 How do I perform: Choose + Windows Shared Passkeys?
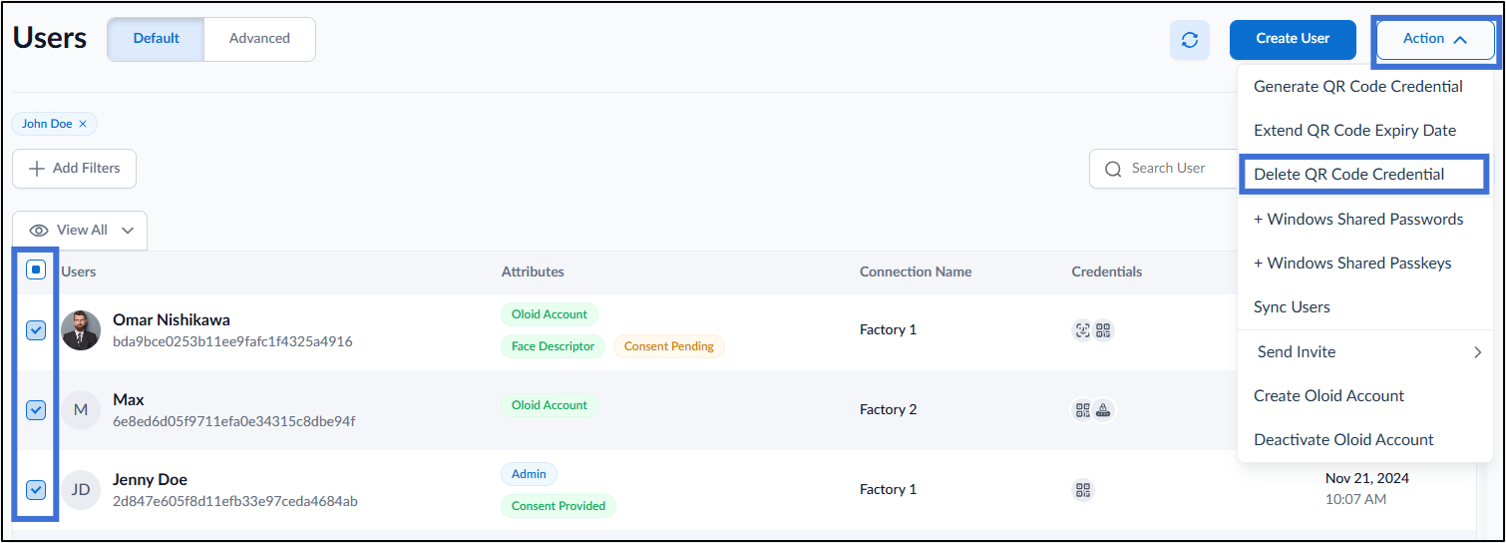coord(1352,263)
